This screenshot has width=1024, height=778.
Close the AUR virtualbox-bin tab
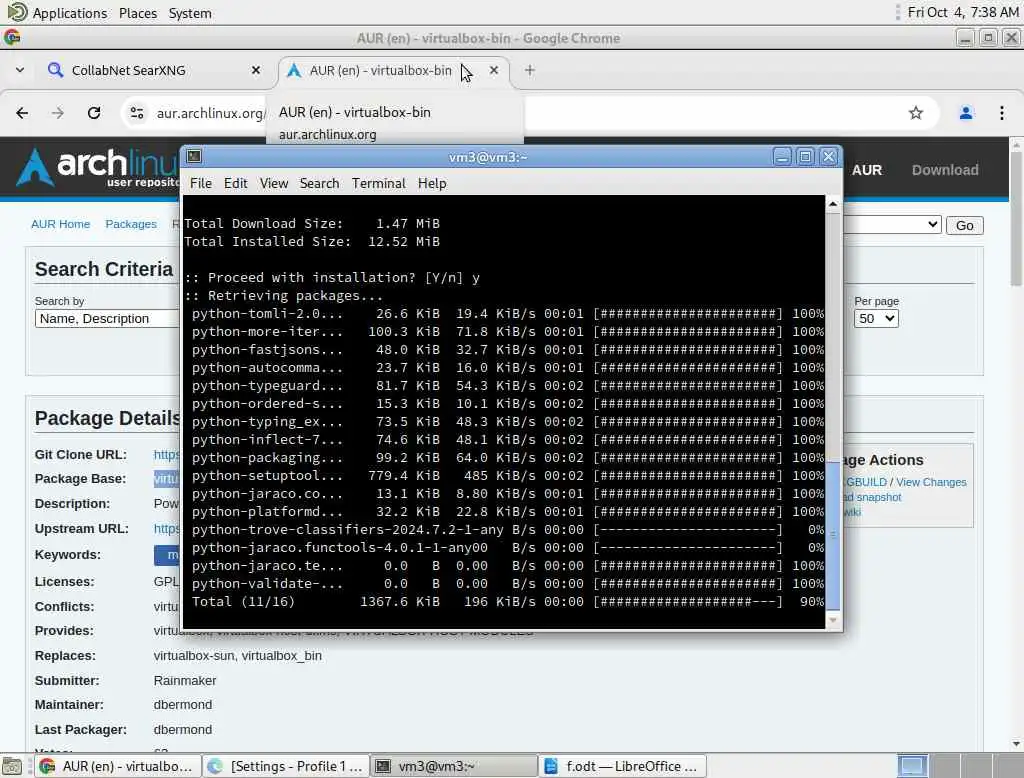(x=494, y=70)
